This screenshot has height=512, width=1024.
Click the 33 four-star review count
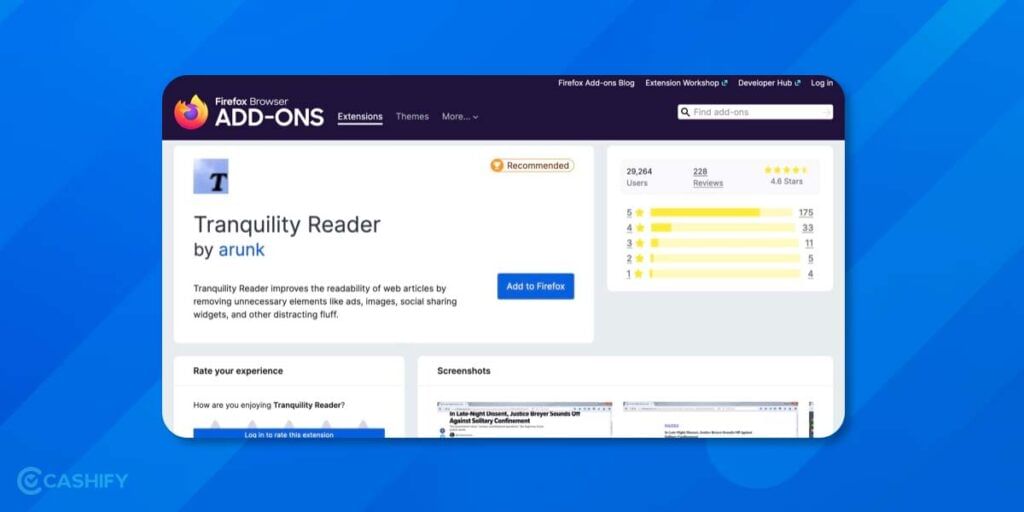click(808, 228)
